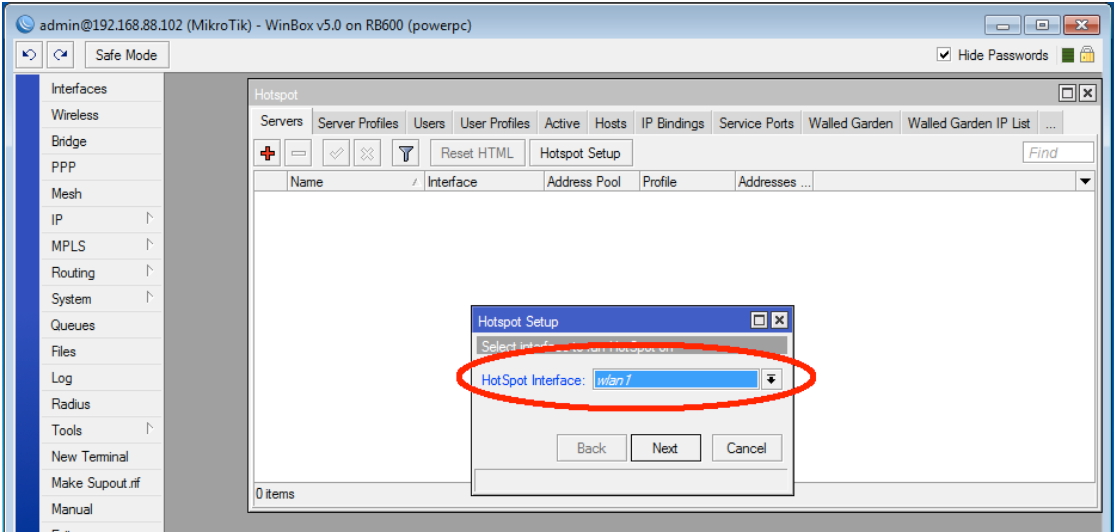Click the Profile column header
The image size is (1116, 532).
coord(687,182)
